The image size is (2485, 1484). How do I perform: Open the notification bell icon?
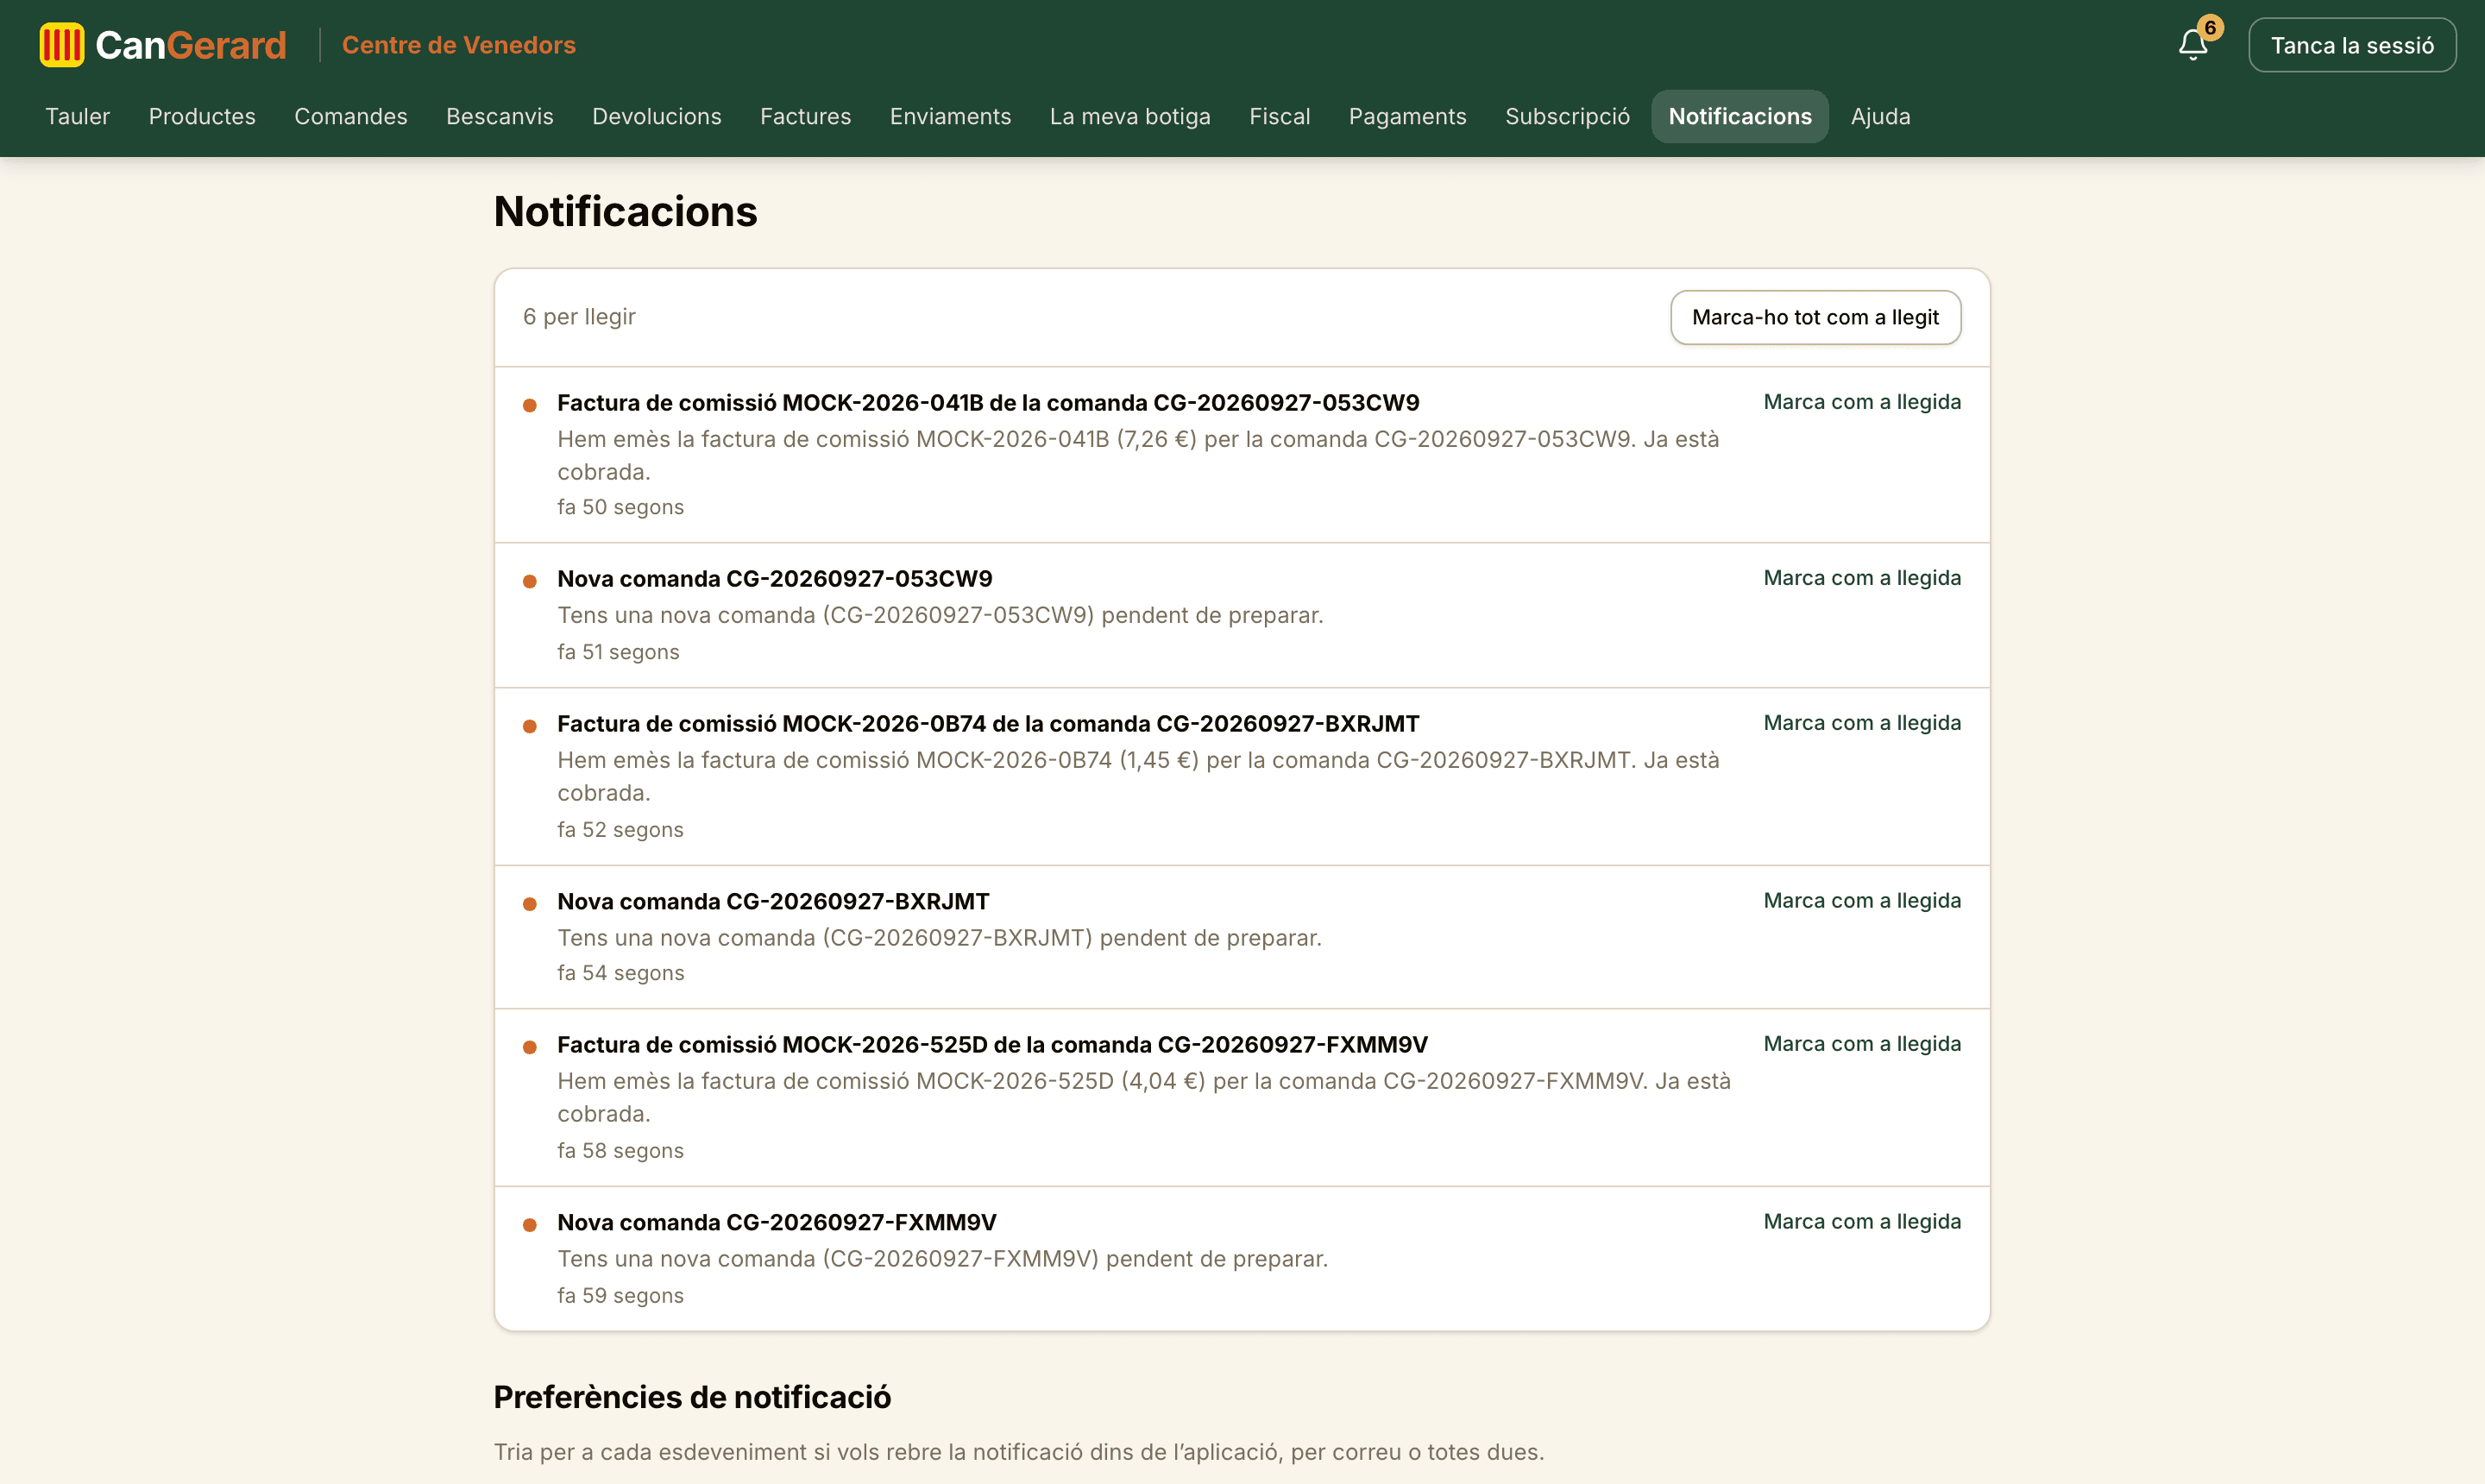click(x=2192, y=45)
